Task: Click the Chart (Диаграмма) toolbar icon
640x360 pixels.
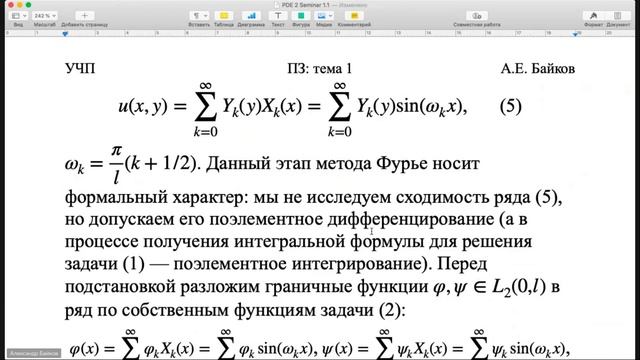Action: click(251, 16)
